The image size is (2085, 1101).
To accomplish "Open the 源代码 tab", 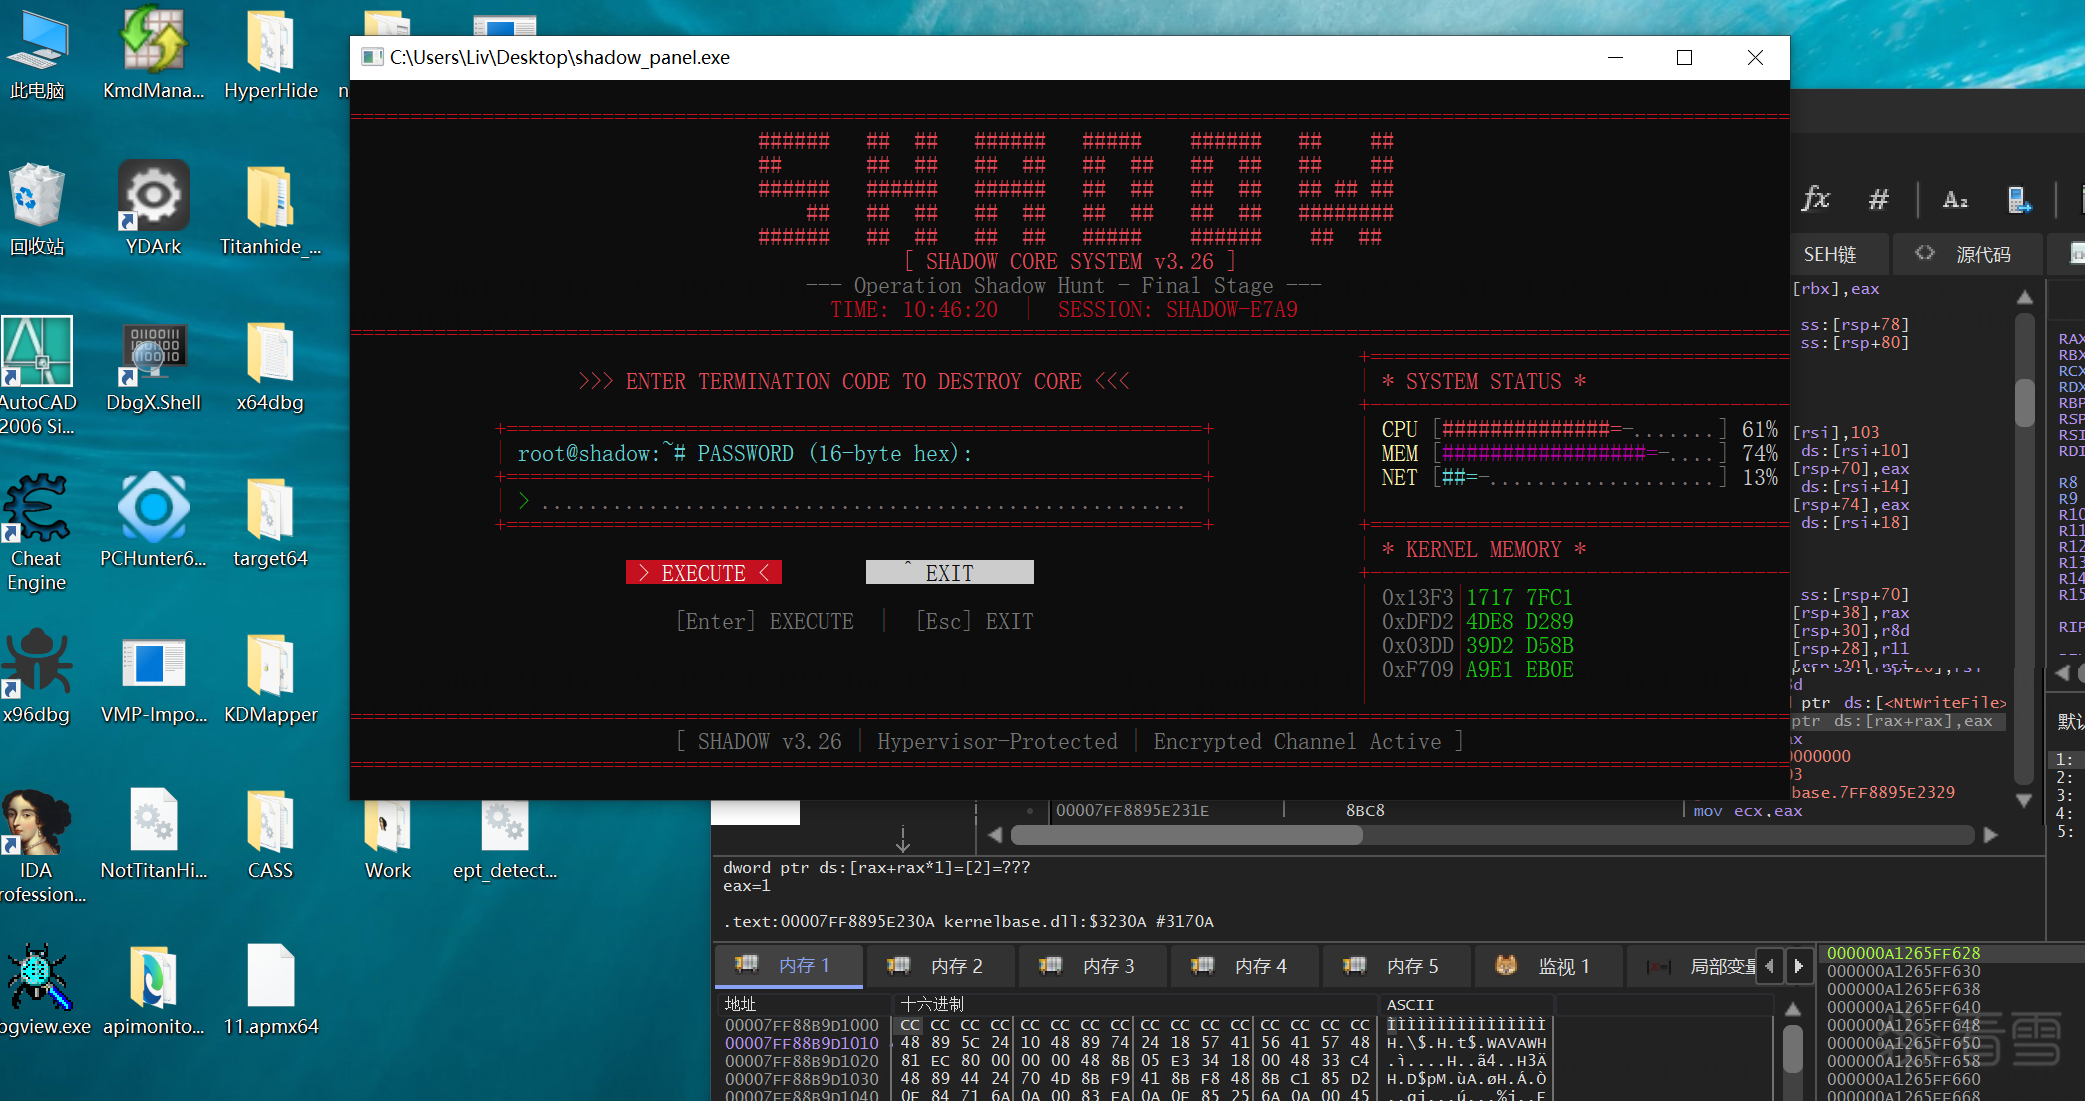I will point(1966,254).
